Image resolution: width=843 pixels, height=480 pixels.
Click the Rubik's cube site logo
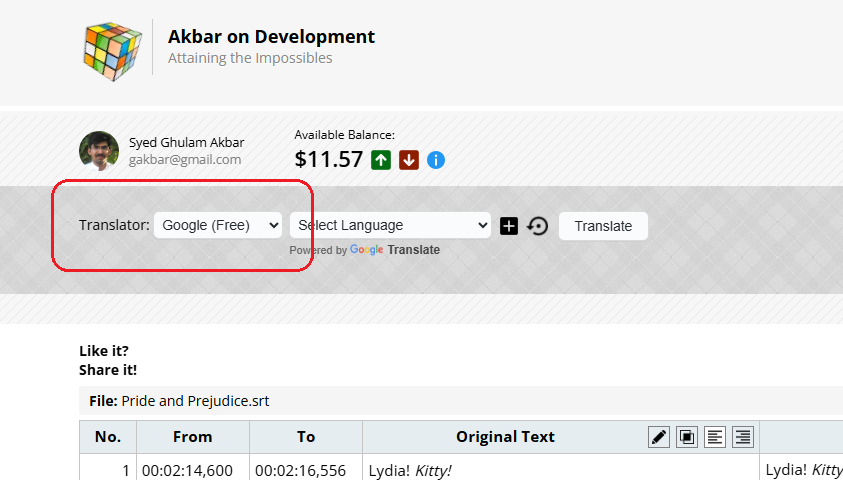point(113,47)
